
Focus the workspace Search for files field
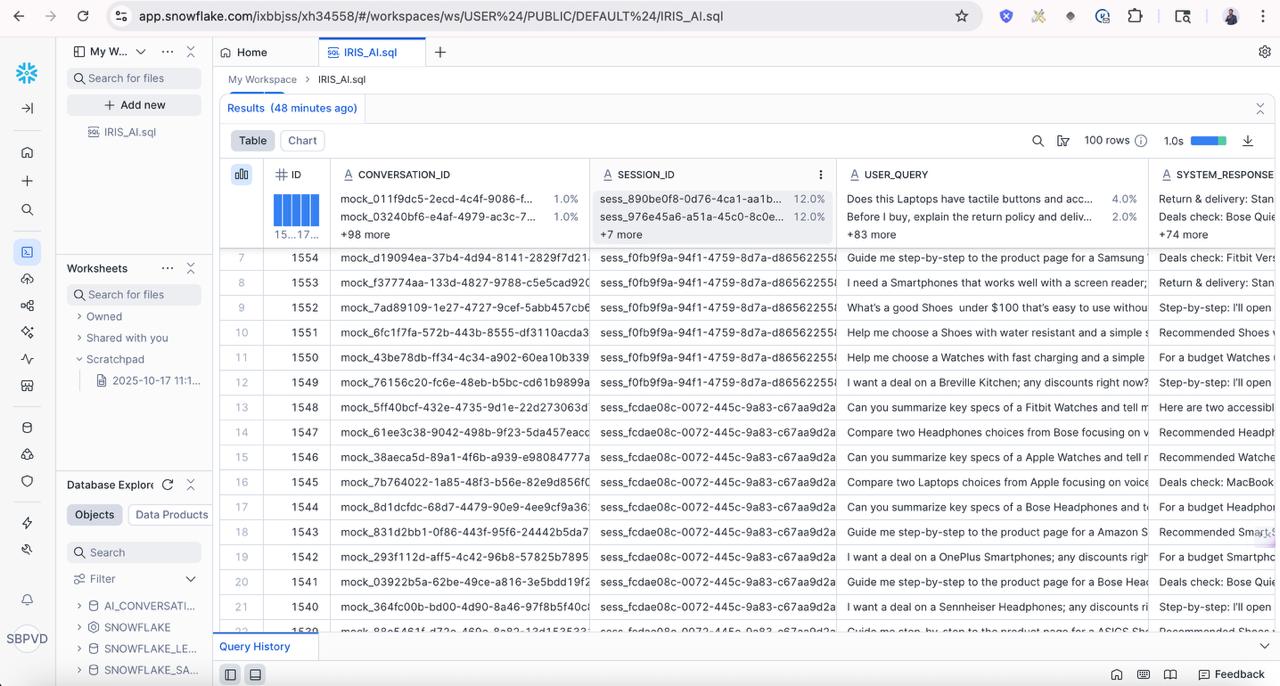[134, 78]
